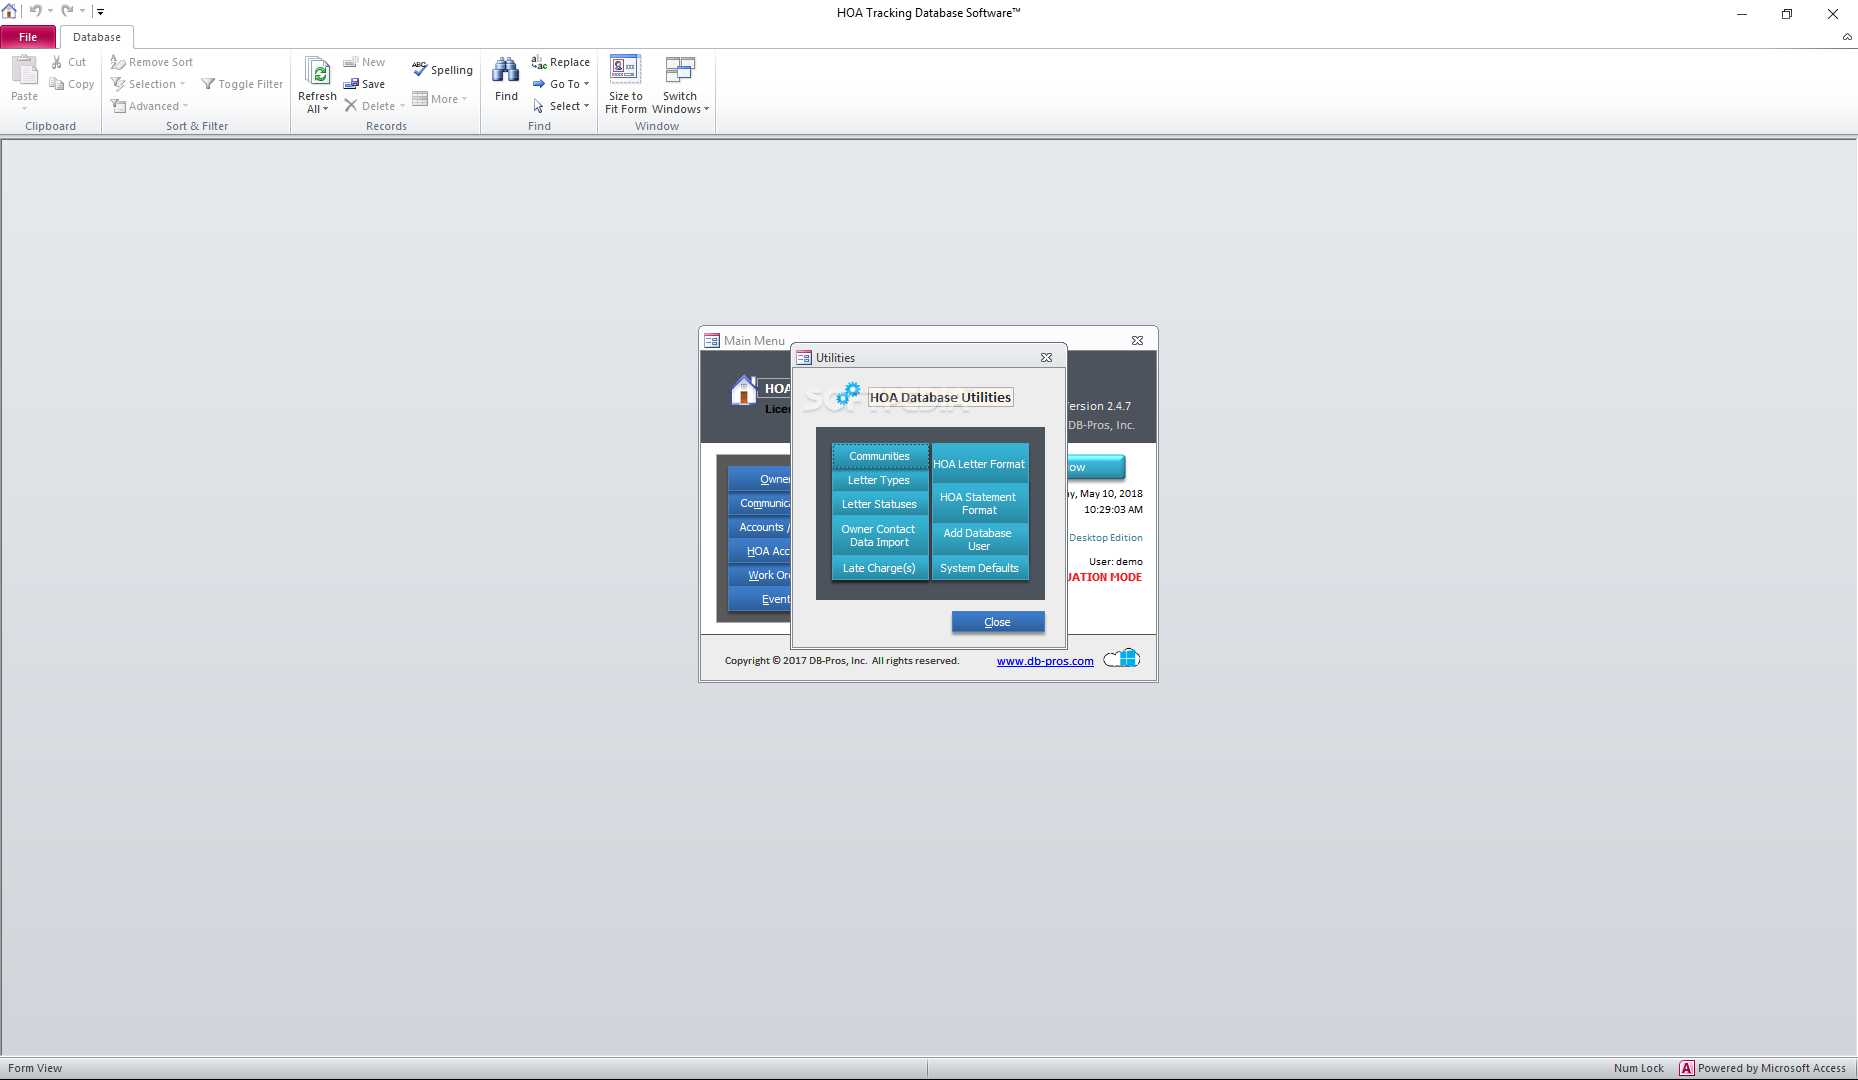Click the Toggle Filter funnel icon
Screen dimensions: 1858x1080
click(208, 84)
